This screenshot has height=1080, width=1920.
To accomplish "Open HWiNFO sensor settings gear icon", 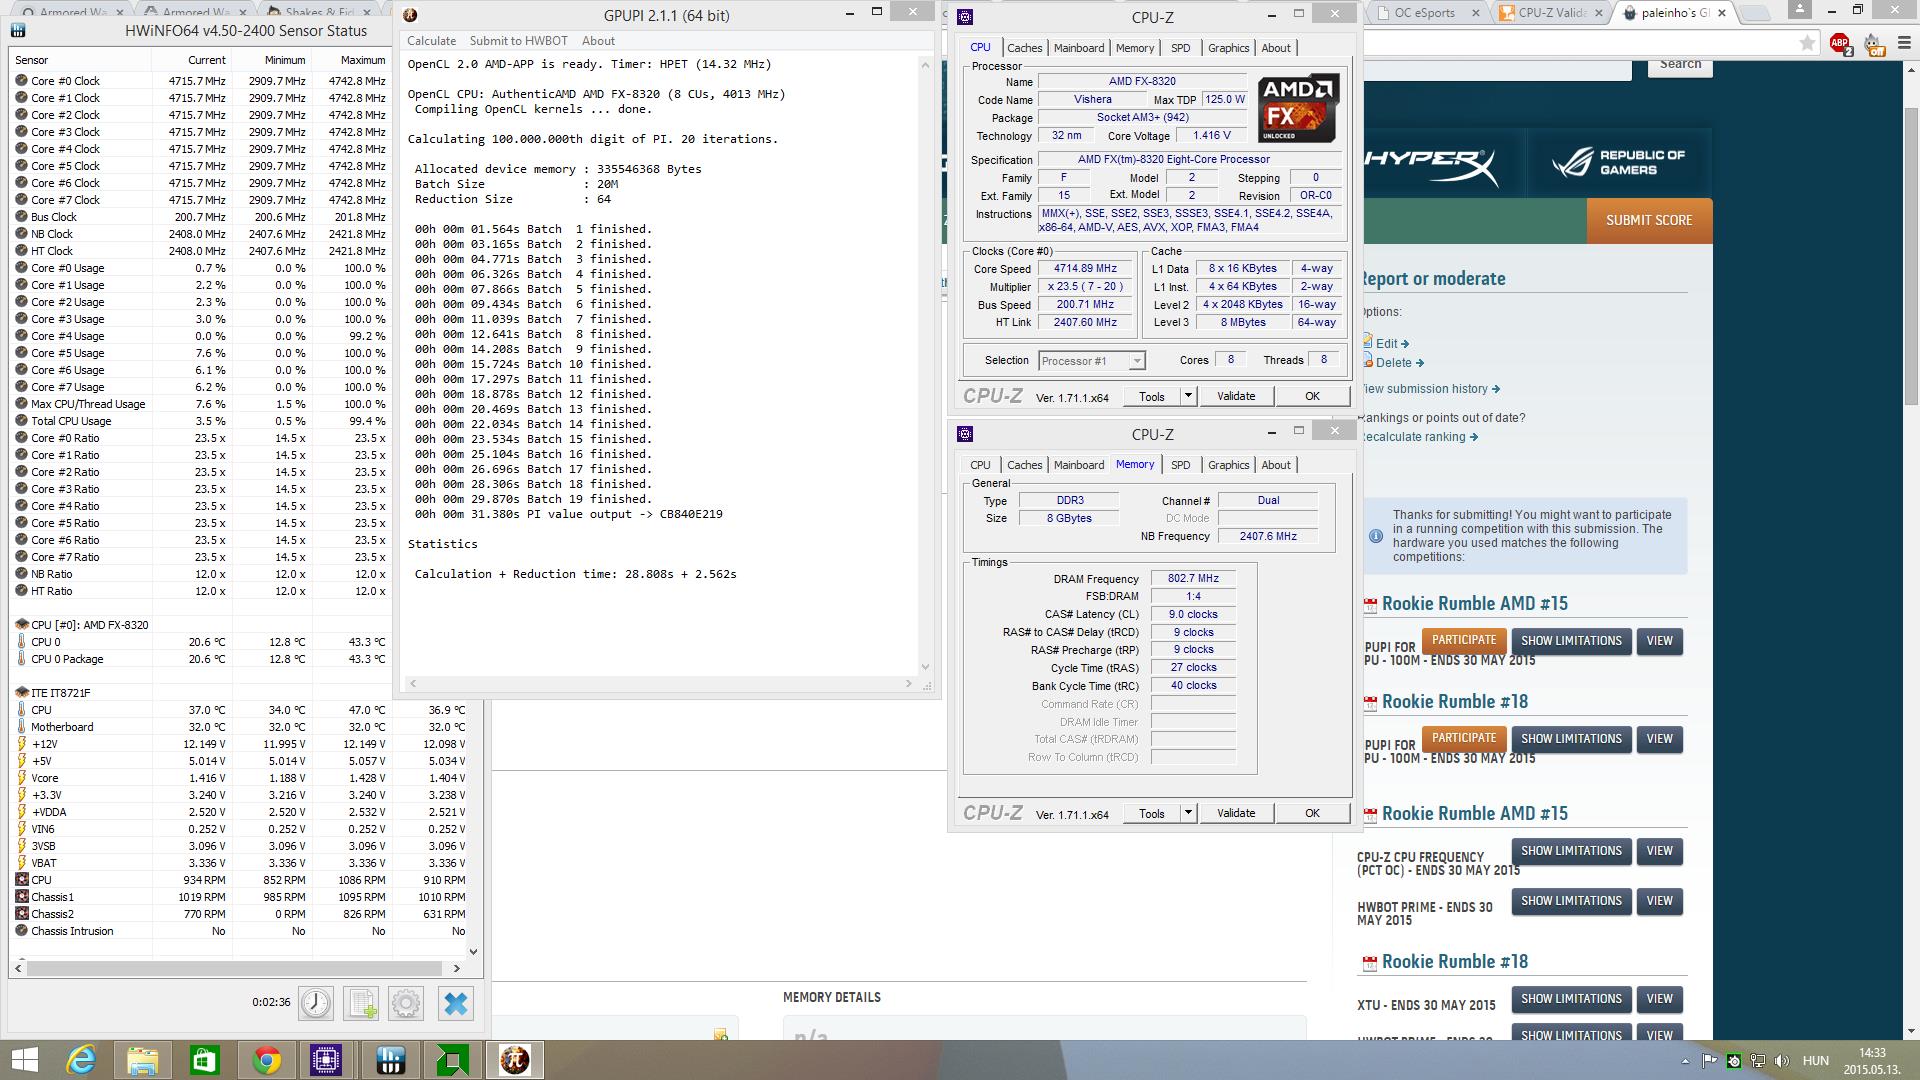I will tap(406, 1003).
